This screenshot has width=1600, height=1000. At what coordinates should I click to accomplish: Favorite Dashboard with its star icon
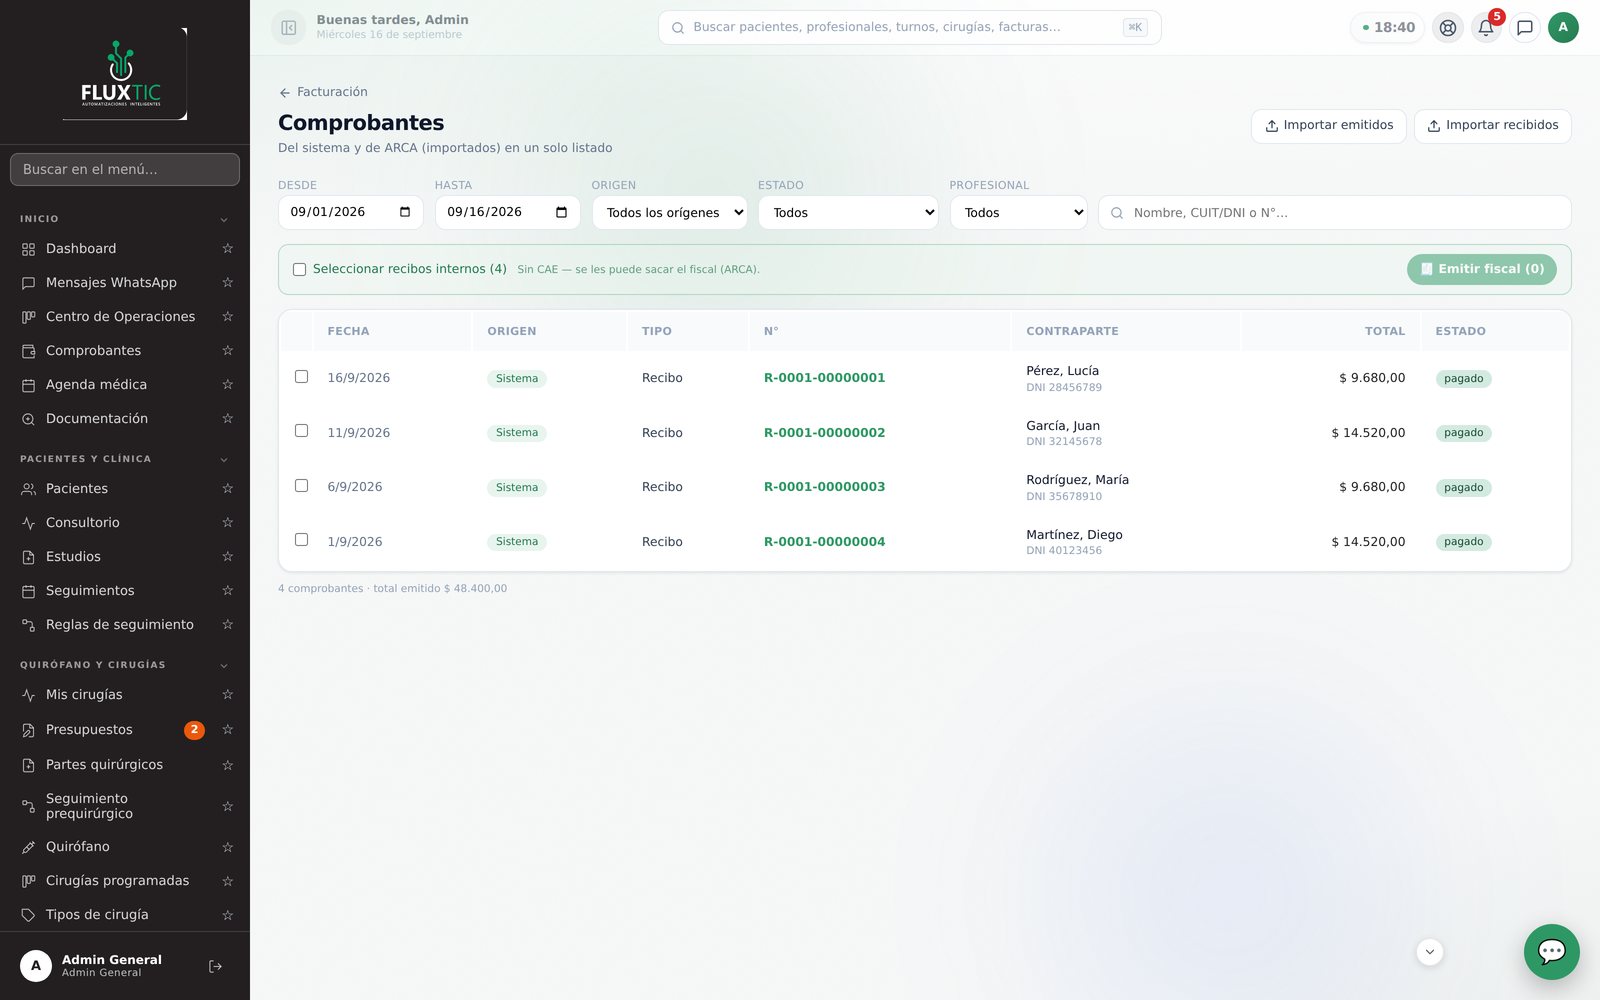tap(227, 249)
